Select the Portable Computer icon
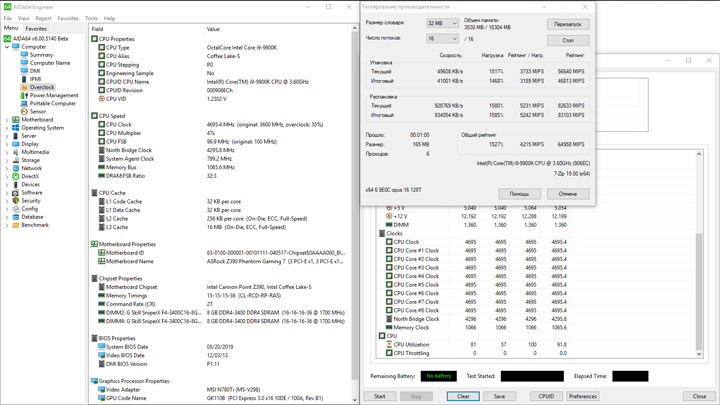Viewport: 720px width, 405px height. pyautogui.click(x=24, y=103)
